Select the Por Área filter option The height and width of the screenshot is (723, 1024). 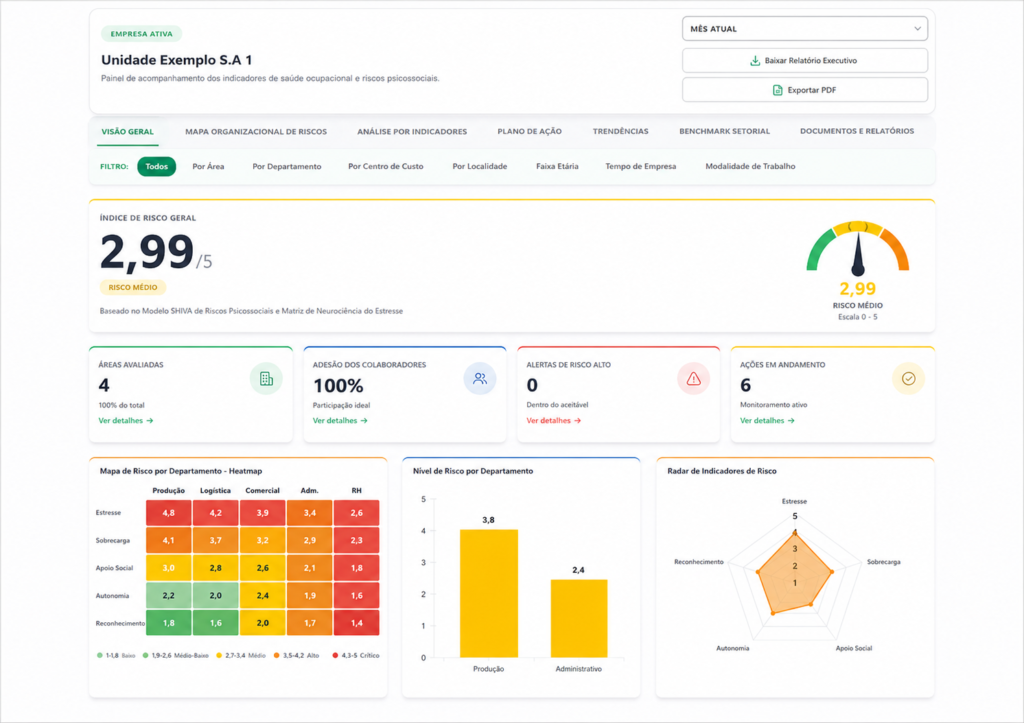pos(208,167)
